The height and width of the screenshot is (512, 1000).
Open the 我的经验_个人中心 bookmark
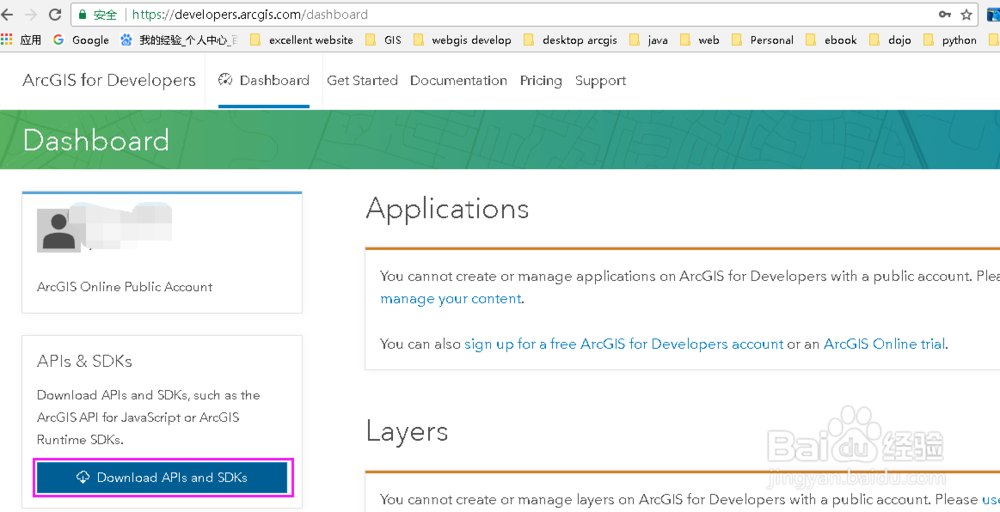(x=179, y=40)
